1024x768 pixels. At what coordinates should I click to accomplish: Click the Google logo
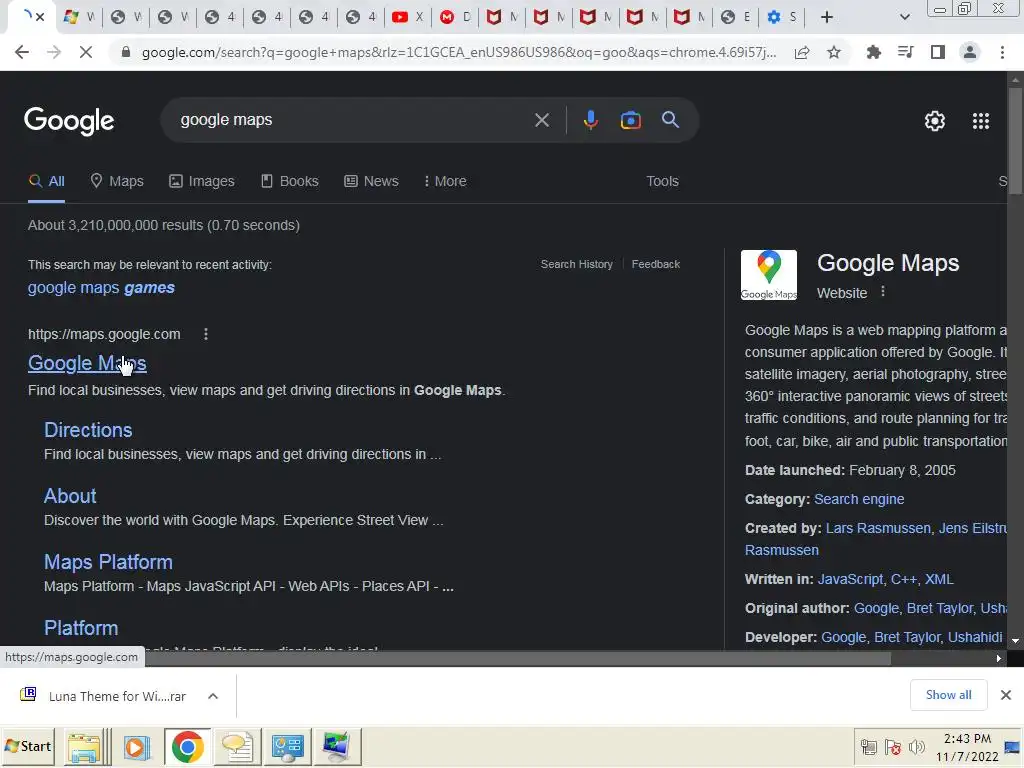pyautogui.click(x=69, y=121)
